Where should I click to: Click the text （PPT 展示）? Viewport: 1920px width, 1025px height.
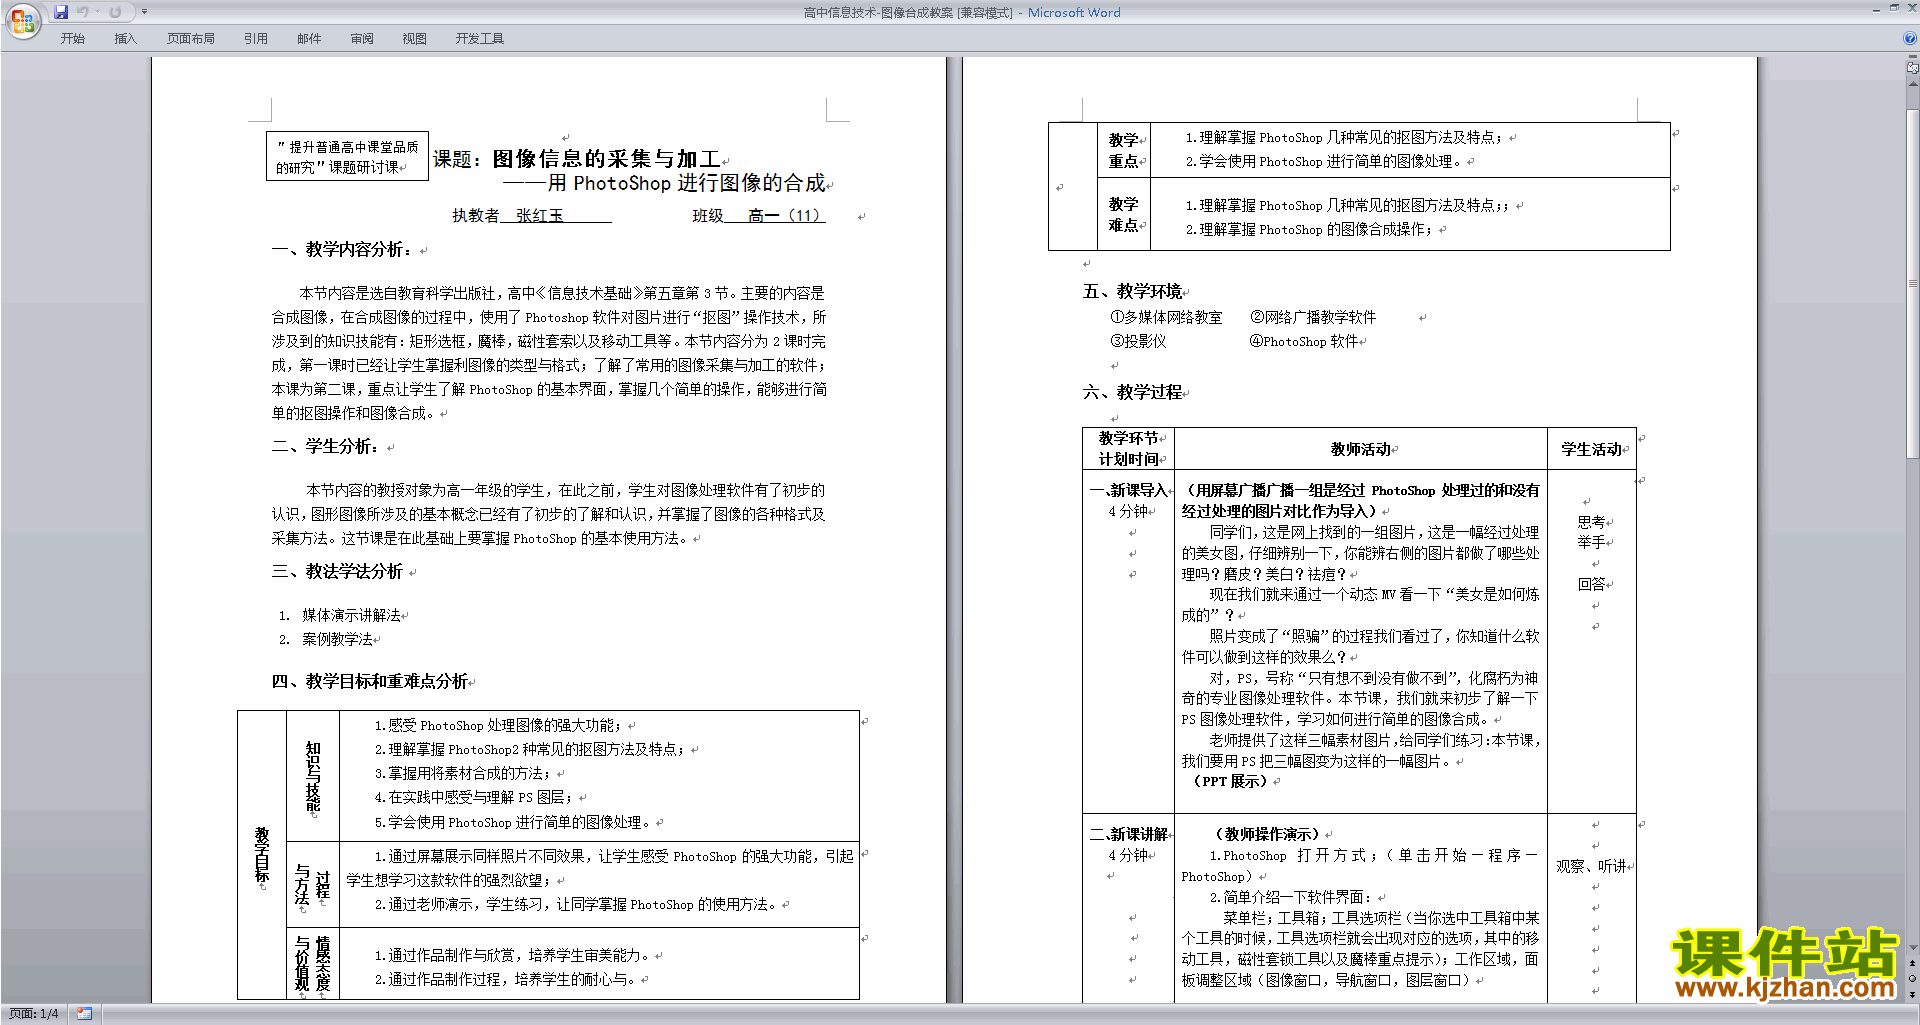click(x=1230, y=781)
